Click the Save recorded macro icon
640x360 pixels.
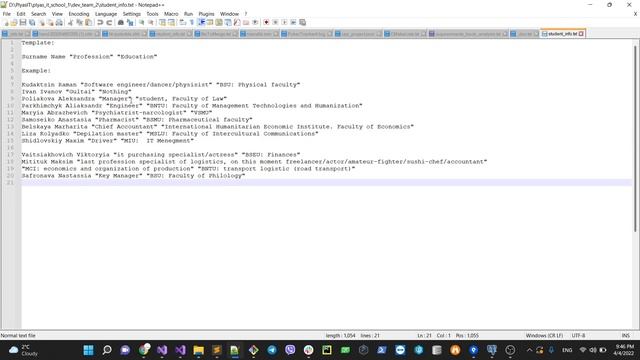tap(302, 22)
